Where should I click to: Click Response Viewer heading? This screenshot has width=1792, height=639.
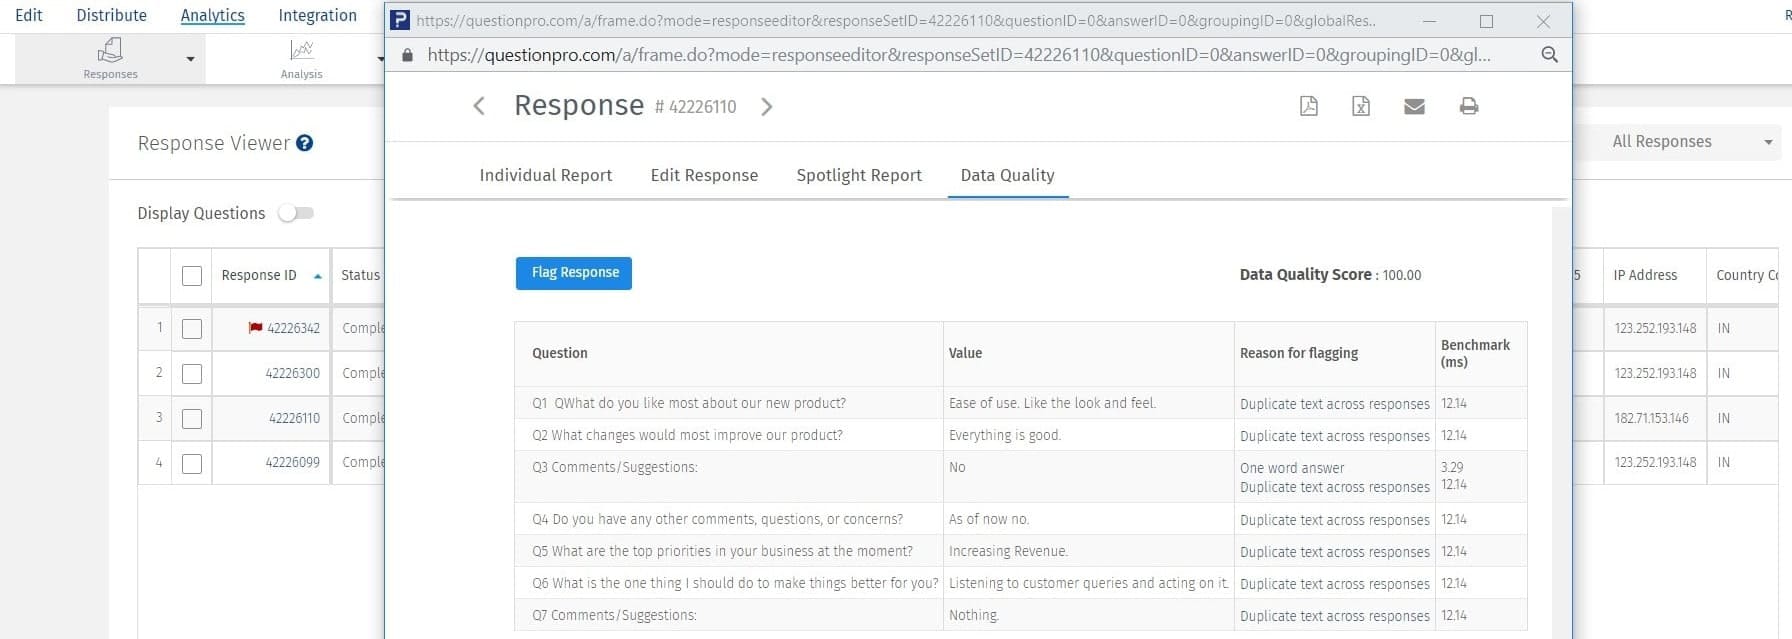[214, 143]
